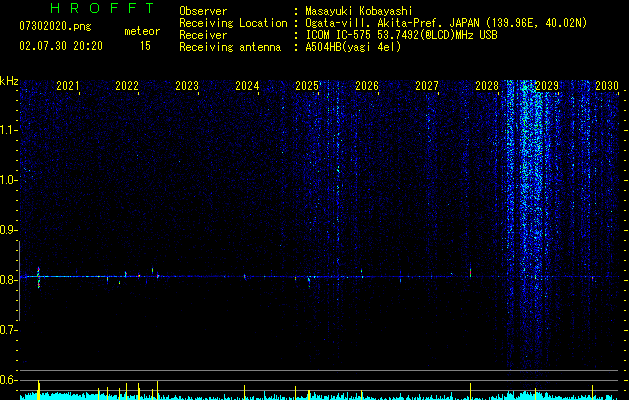The image size is (629, 400).
Task: Click the 2024 time axis marker
Action: (x=247, y=86)
